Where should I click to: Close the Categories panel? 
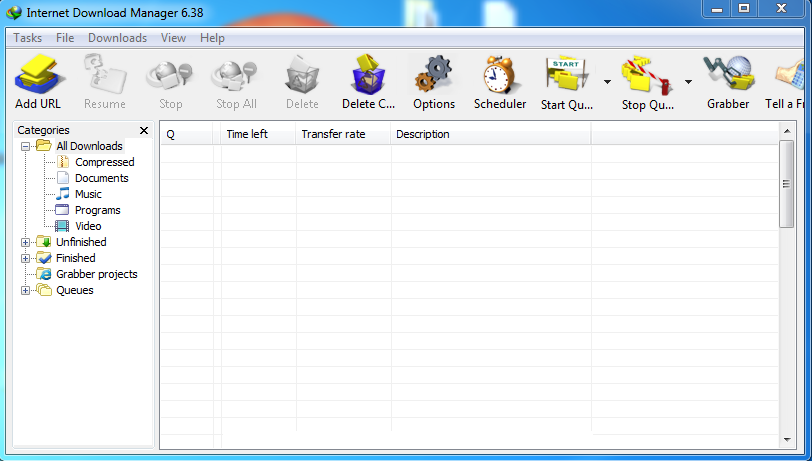(x=144, y=131)
